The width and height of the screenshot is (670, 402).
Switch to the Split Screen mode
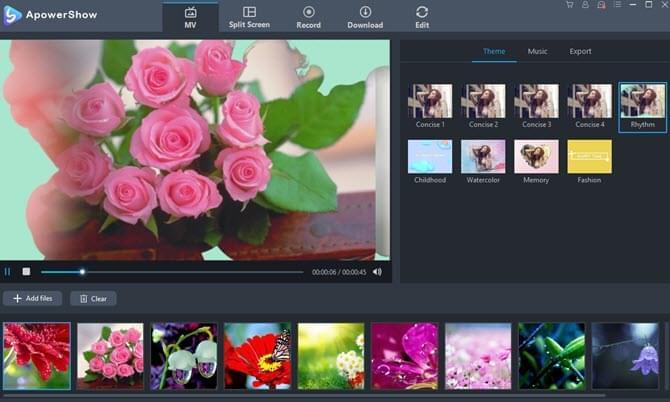[x=249, y=17]
